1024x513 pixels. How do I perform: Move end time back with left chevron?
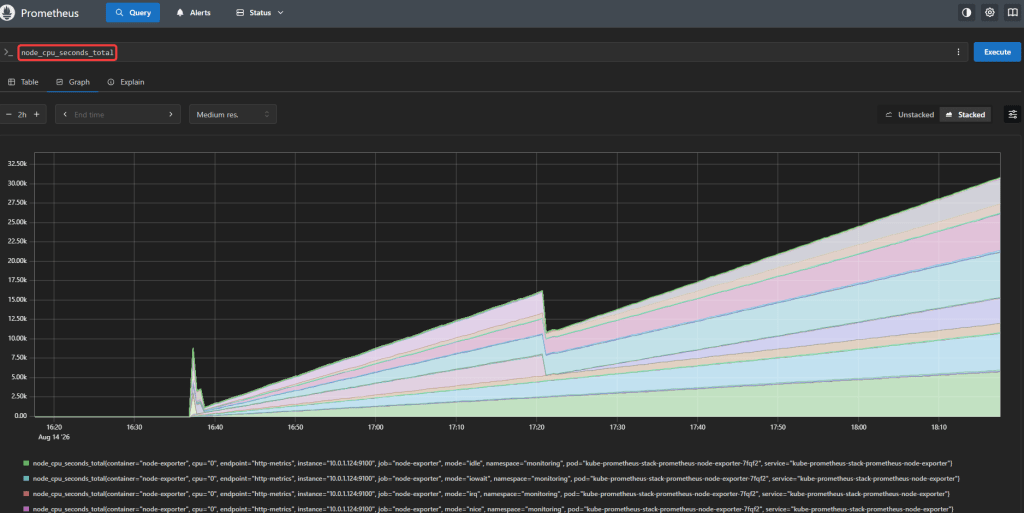pos(65,114)
